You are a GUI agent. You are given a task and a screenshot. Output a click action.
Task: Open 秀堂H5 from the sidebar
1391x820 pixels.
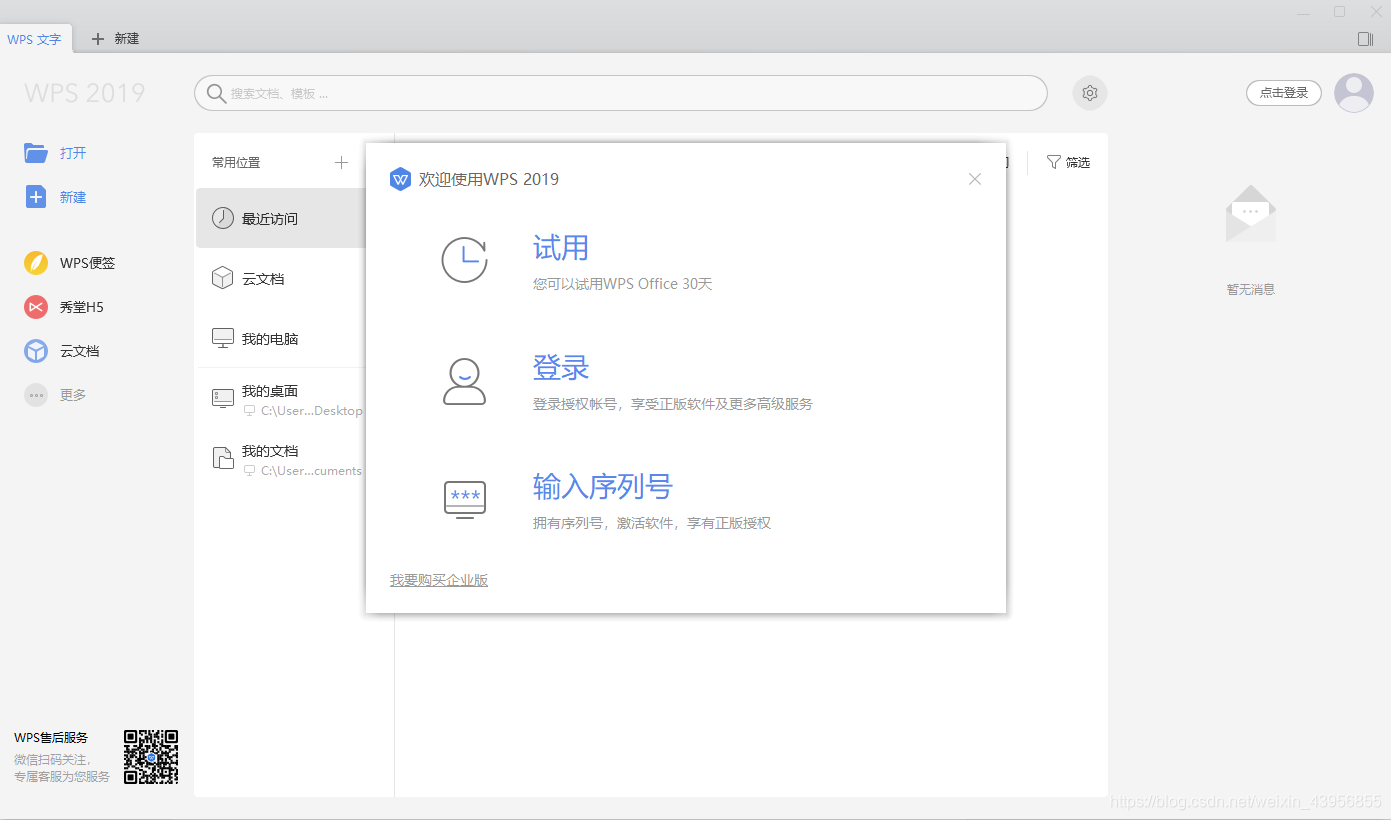click(64, 307)
